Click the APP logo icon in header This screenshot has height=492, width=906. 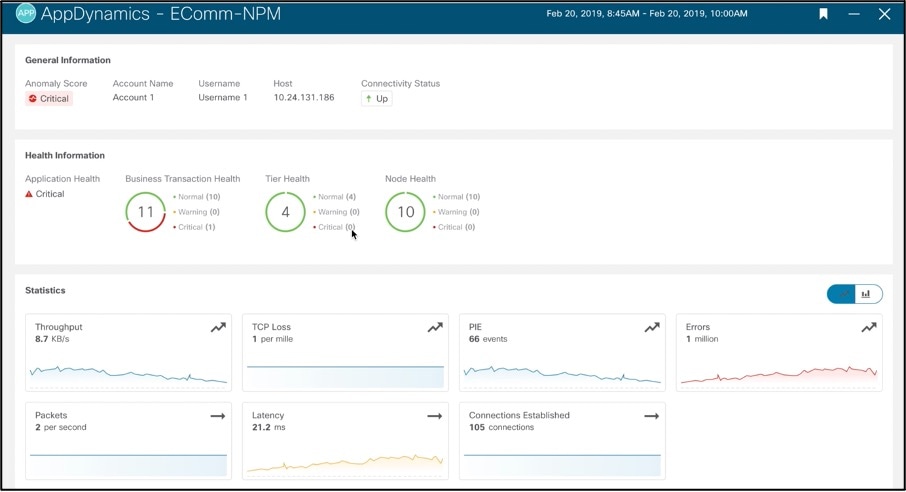point(25,13)
